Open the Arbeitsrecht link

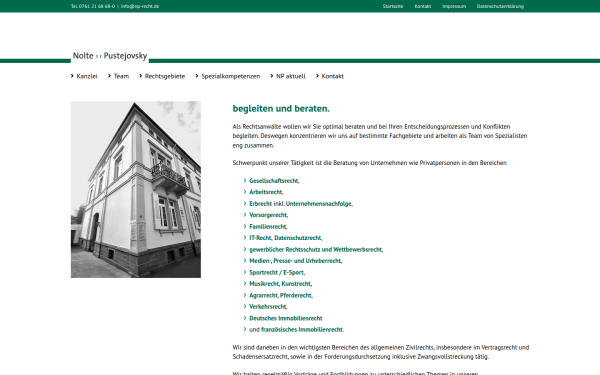coord(266,192)
